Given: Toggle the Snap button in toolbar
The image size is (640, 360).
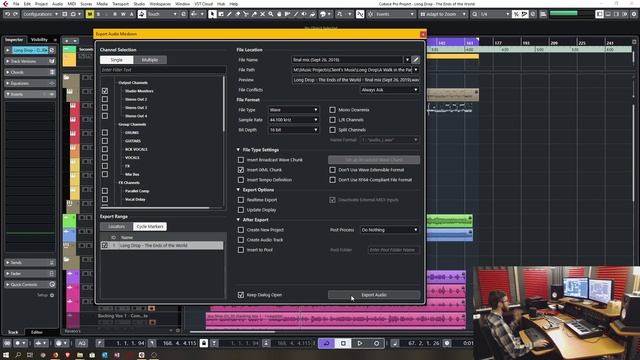Looking at the screenshot, I should (360, 14).
